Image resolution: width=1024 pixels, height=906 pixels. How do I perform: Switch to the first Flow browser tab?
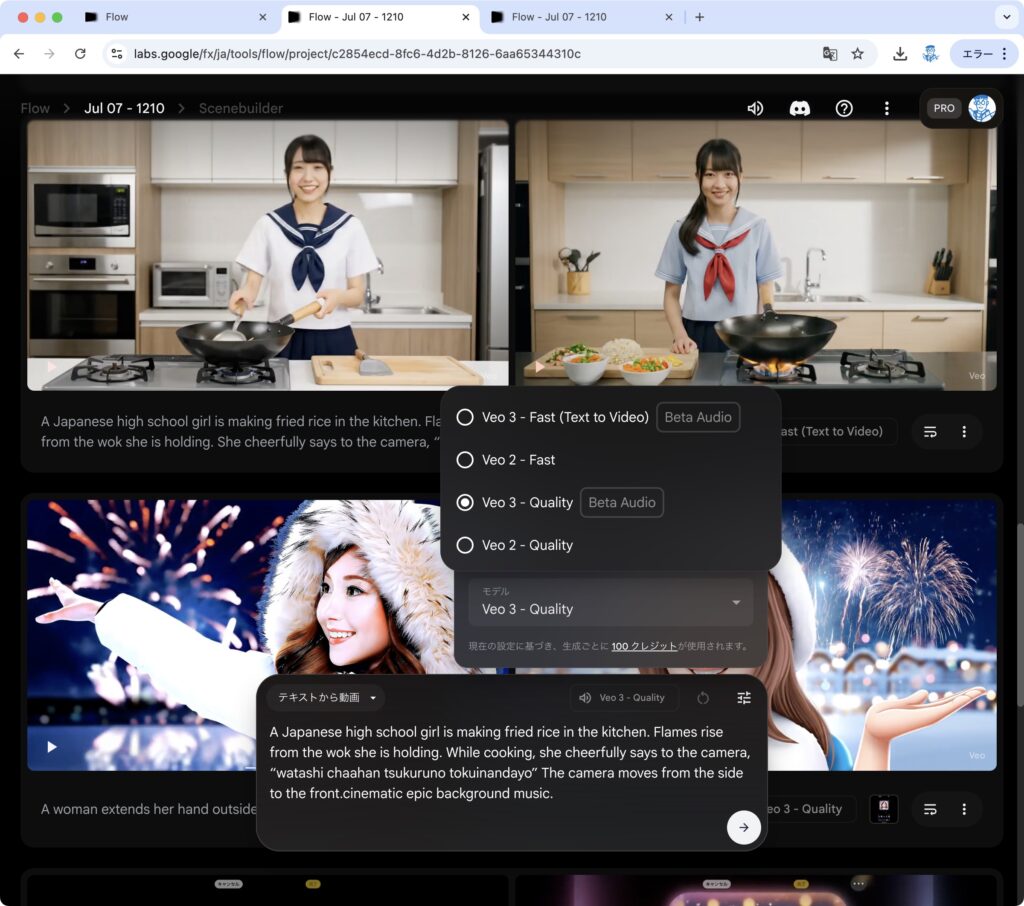click(170, 17)
